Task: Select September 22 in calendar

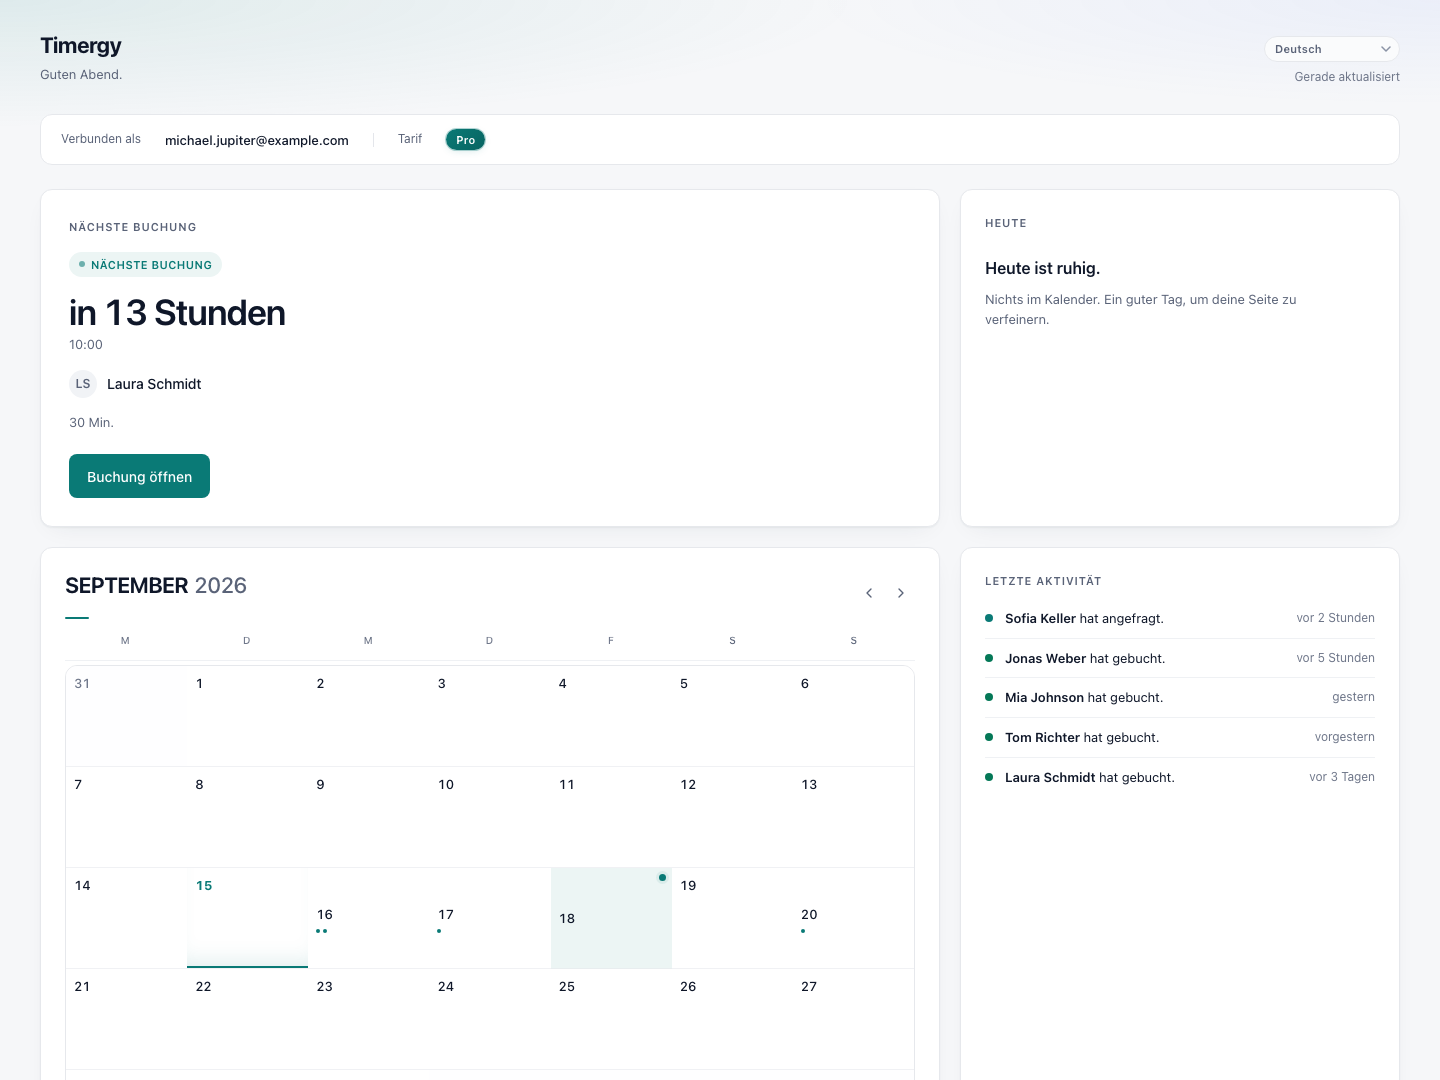Action: pyautogui.click(x=247, y=1019)
